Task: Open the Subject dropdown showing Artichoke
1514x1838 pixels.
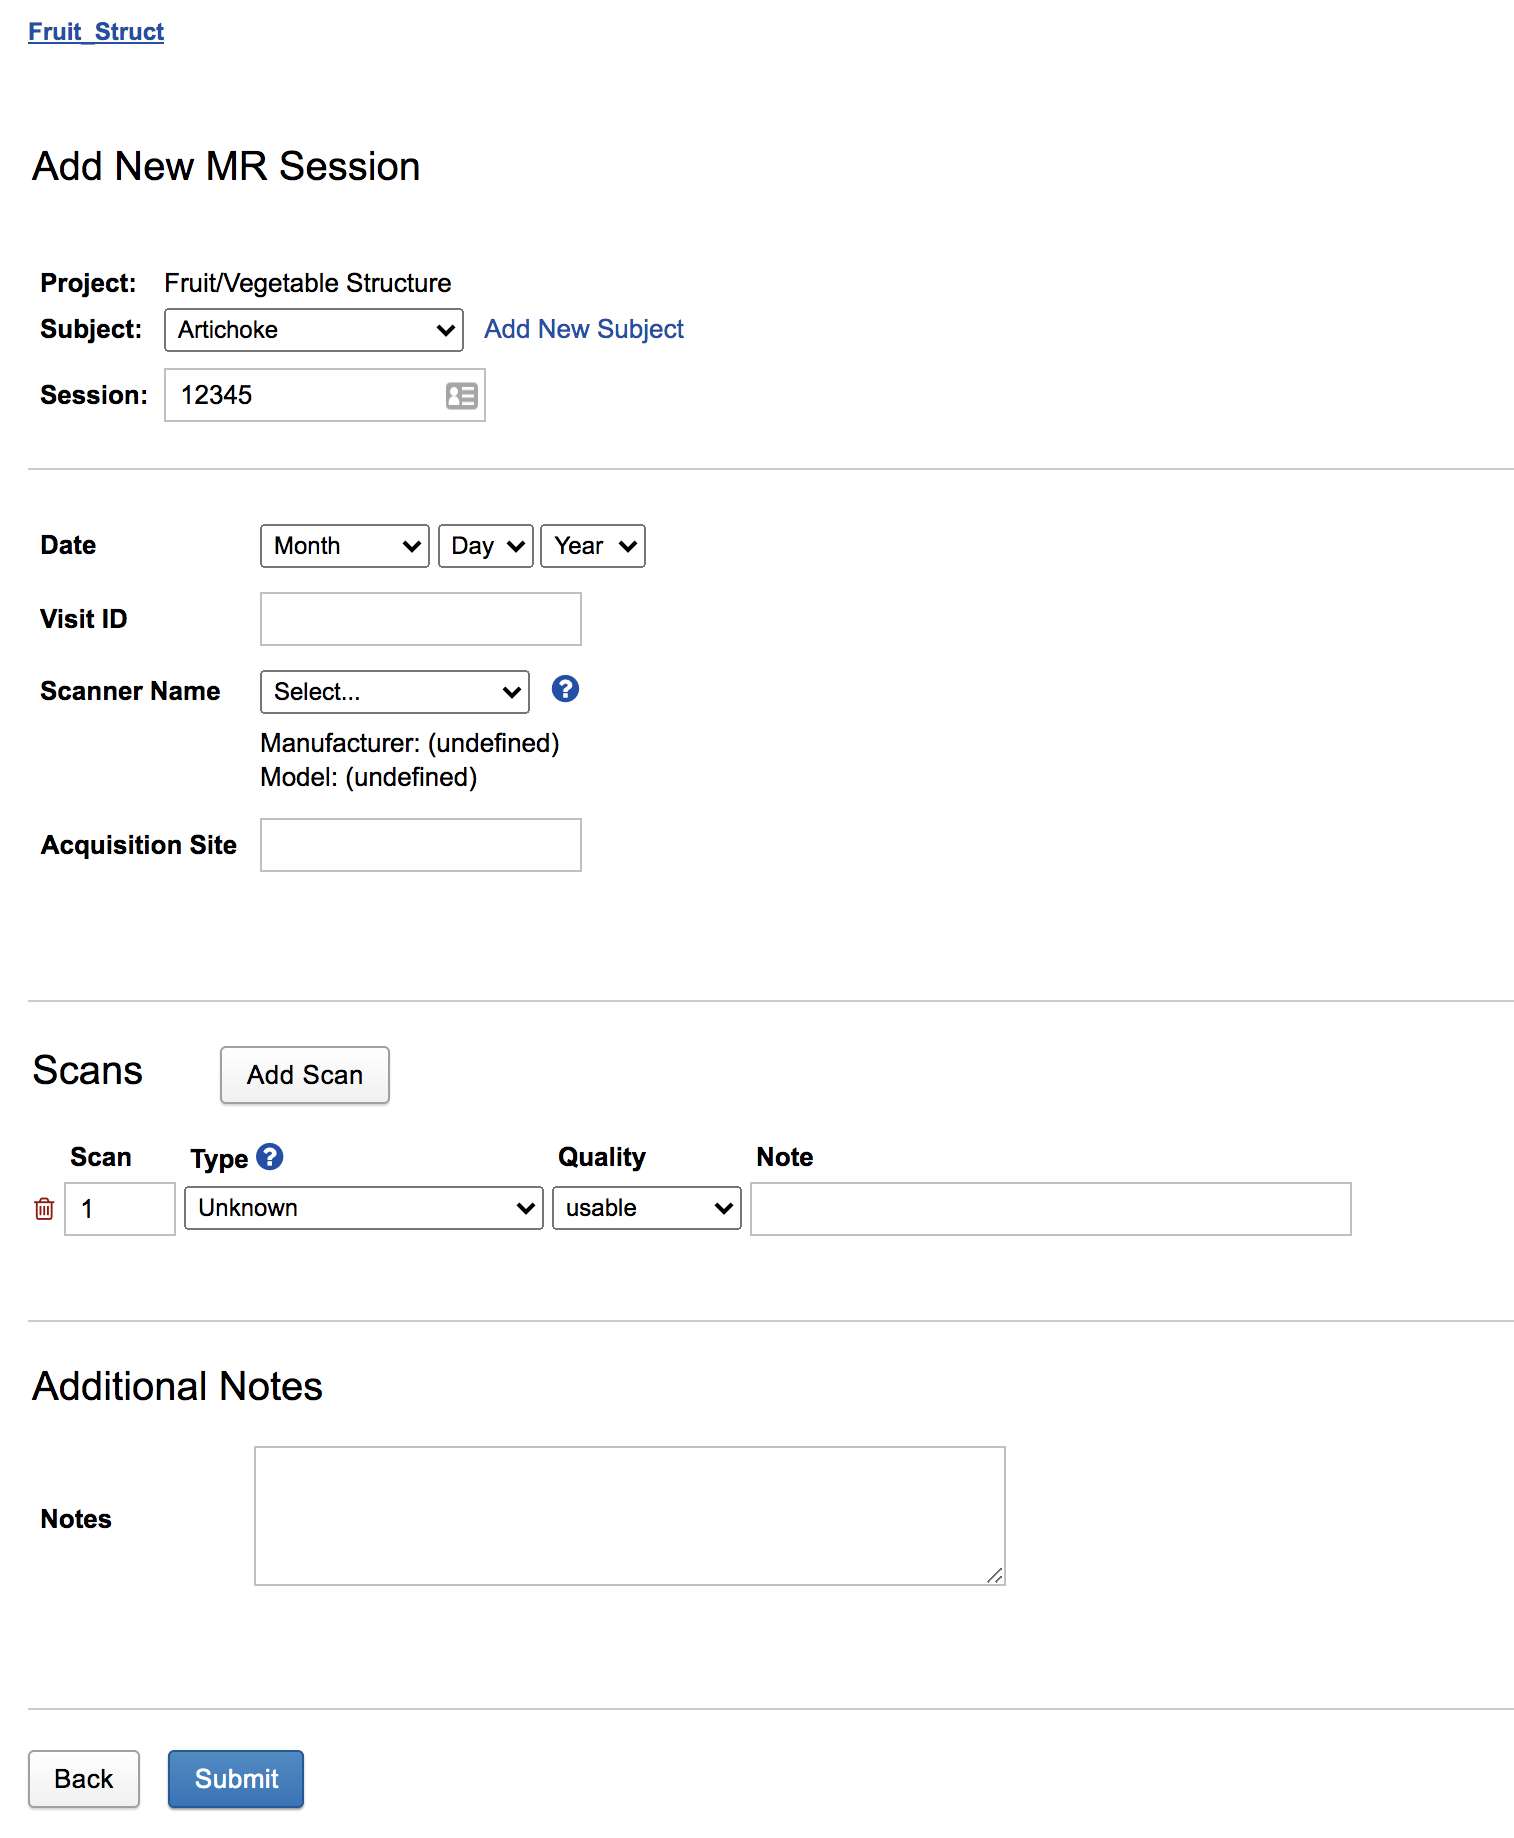Action: (313, 330)
